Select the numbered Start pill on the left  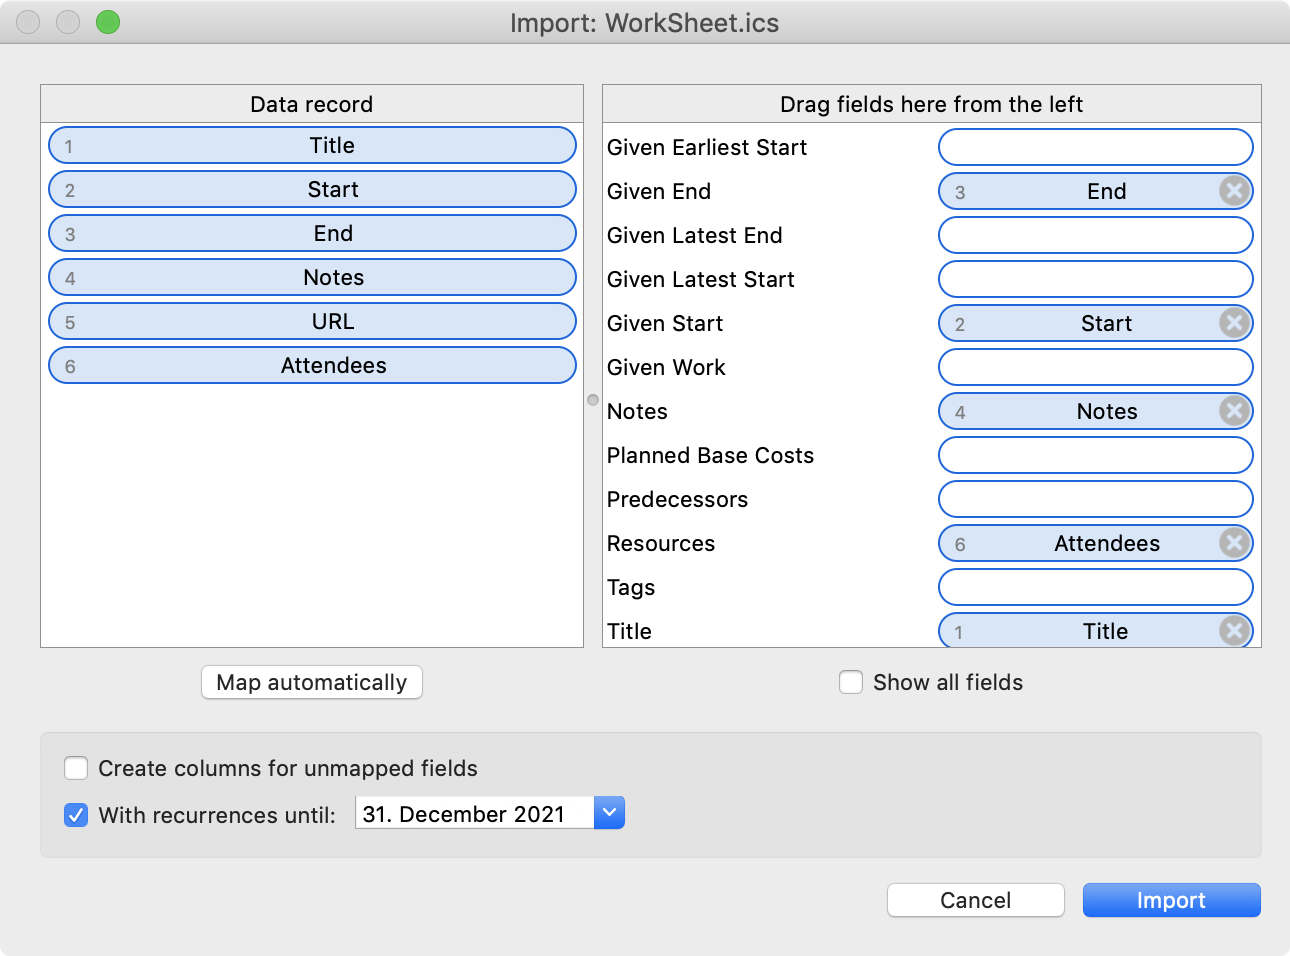[312, 189]
